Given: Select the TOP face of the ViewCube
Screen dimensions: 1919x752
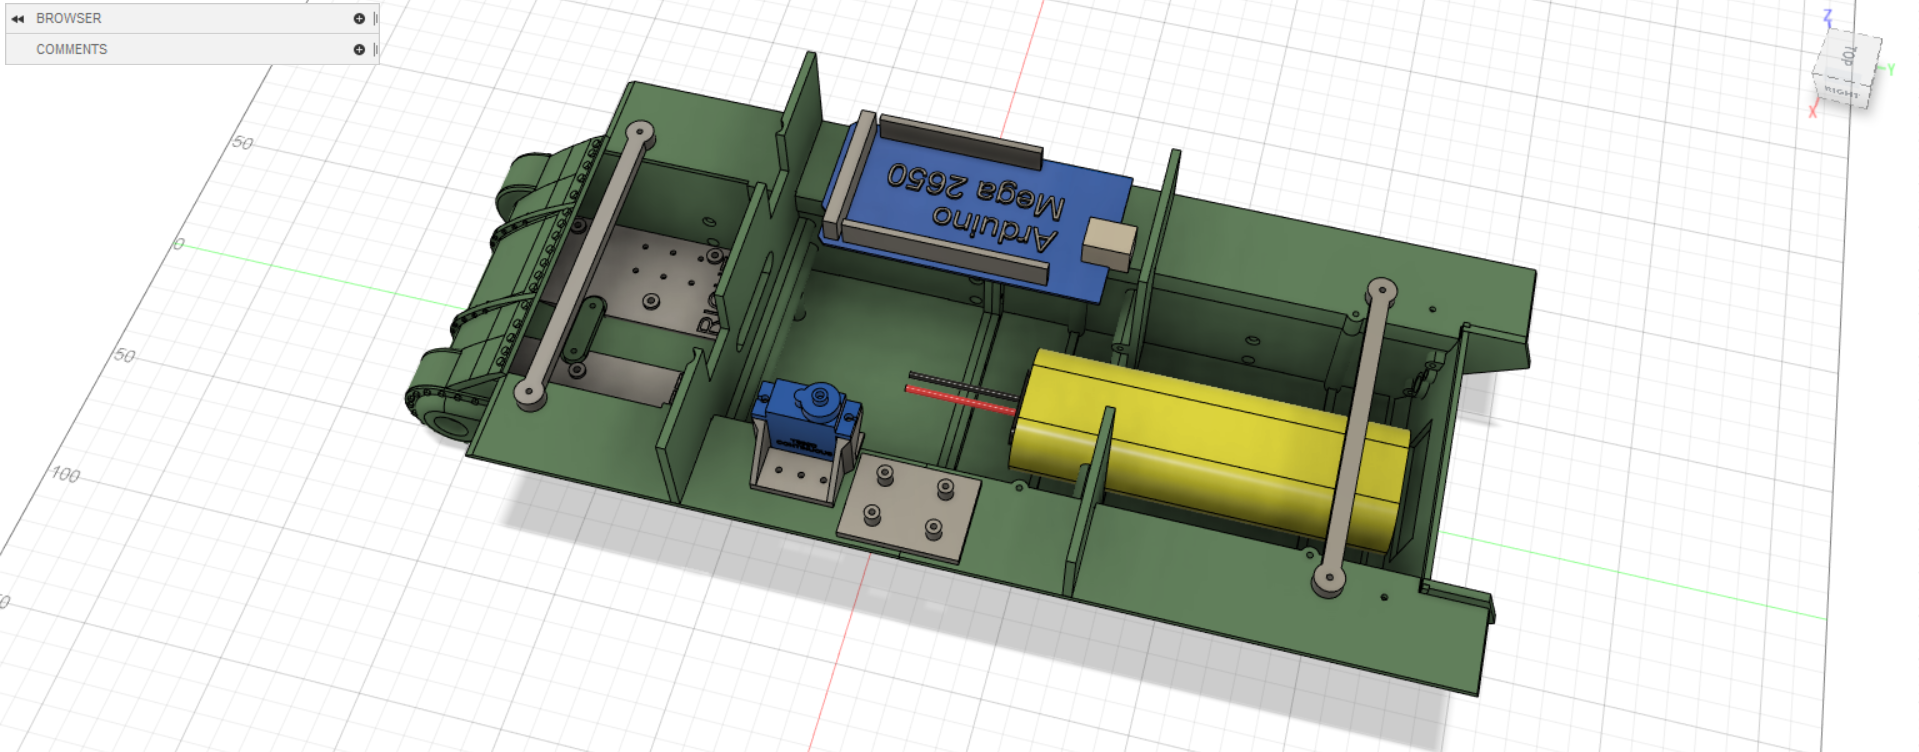Looking at the screenshot, I should point(1848,56).
